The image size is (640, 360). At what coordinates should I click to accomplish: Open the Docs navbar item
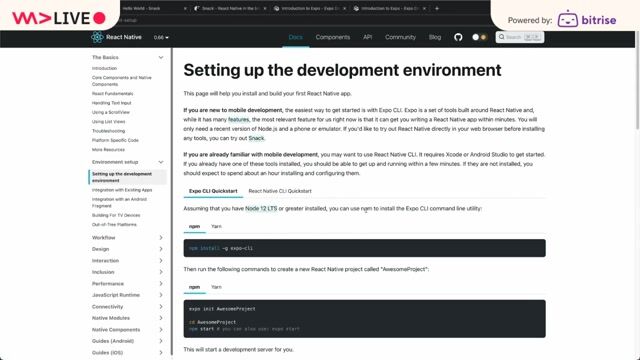click(x=296, y=37)
